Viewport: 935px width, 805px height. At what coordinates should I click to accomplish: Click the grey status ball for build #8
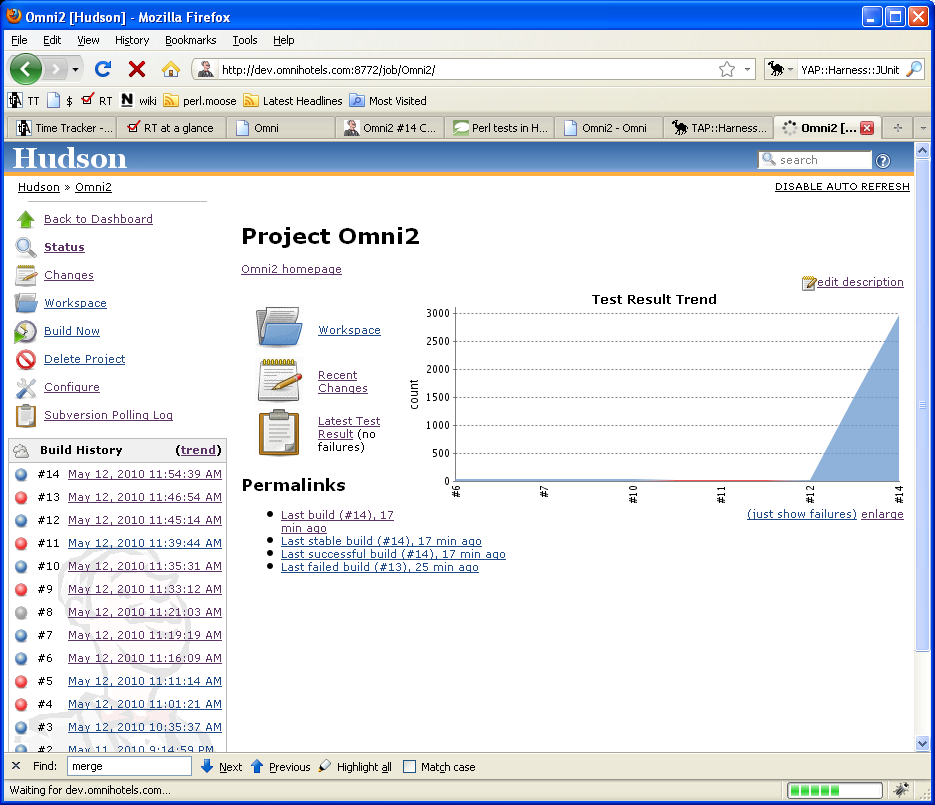(21, 612)
